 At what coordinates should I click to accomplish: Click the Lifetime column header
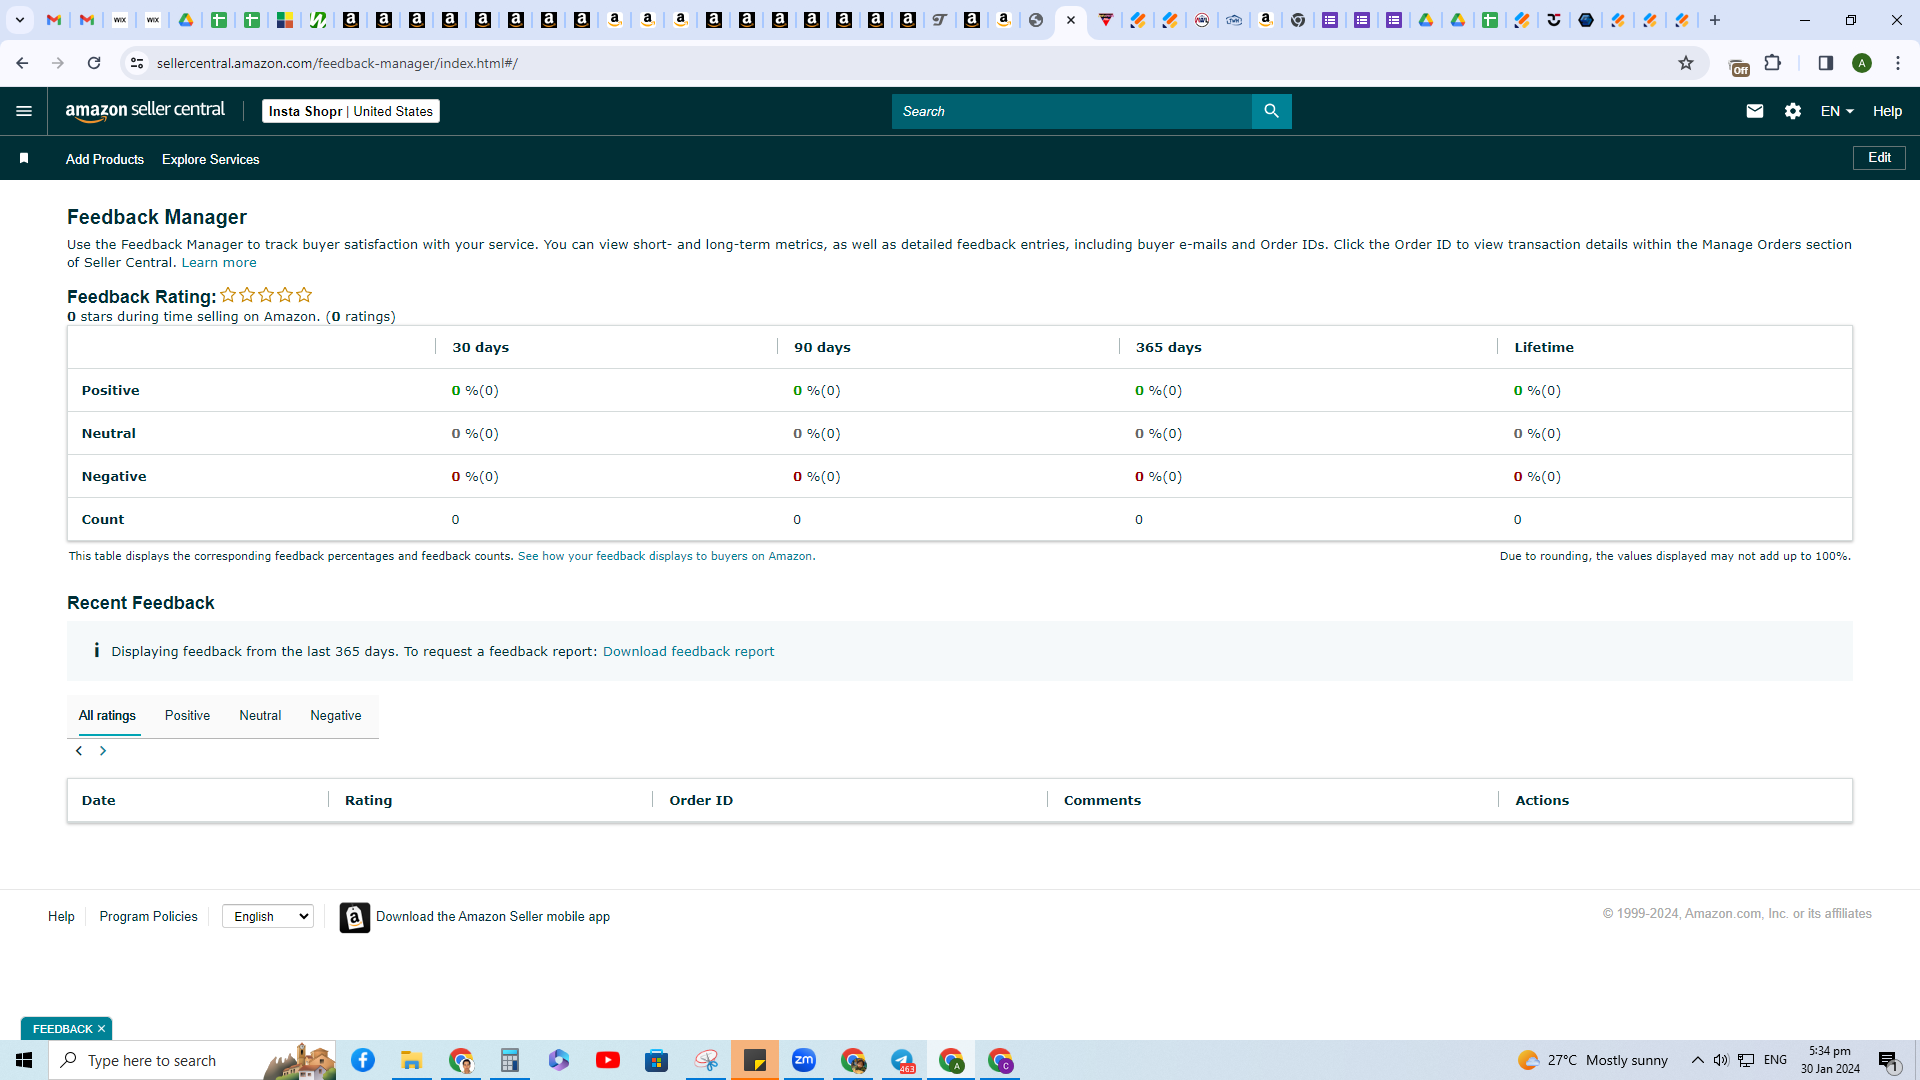pos(1544,347)
